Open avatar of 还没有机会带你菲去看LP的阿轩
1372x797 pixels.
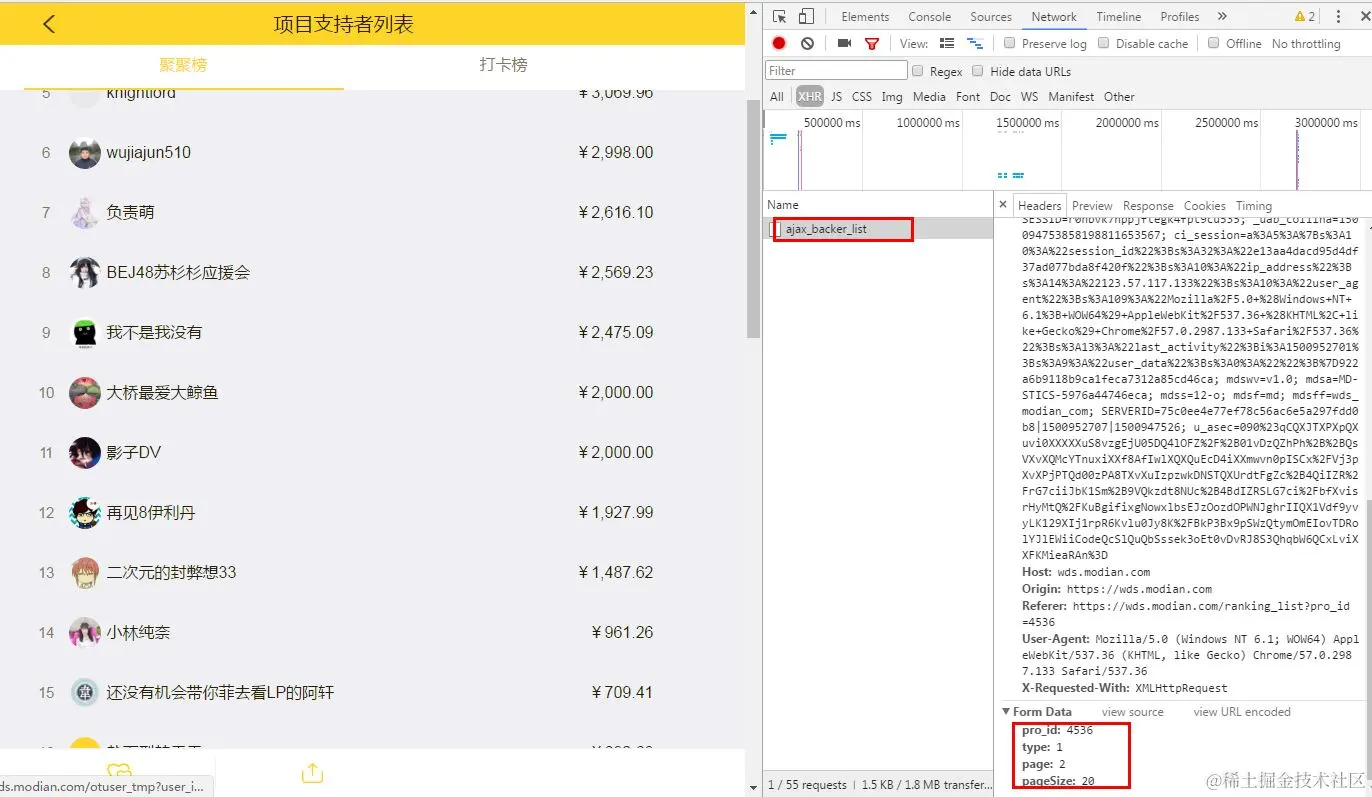(85, 693)
